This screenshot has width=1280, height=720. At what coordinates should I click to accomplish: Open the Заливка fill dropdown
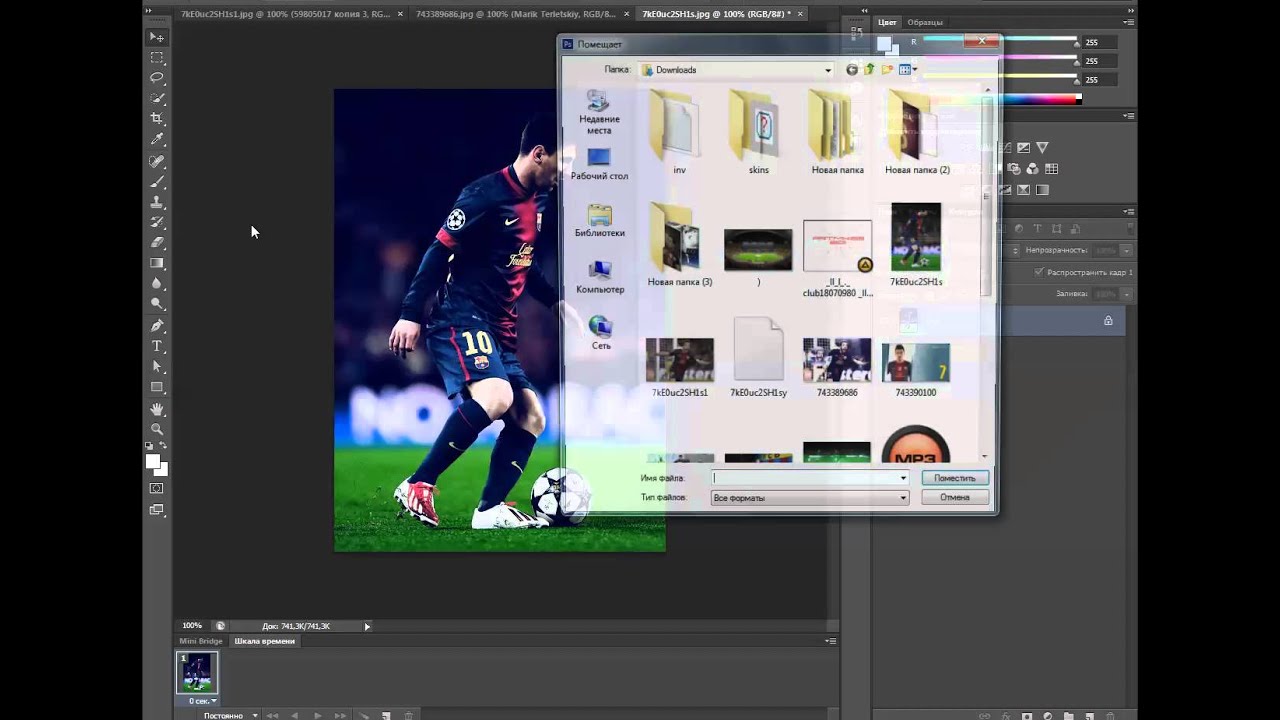(x=1126, y=294)
